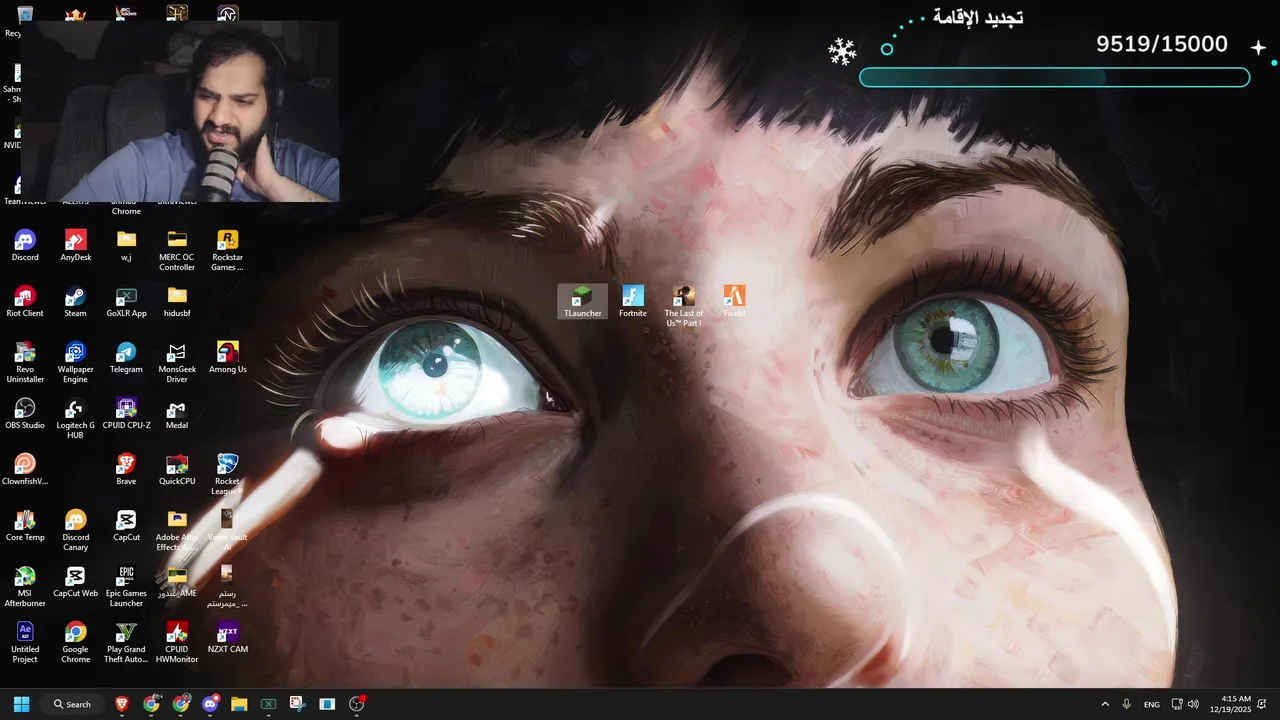Screen dimensions: 1280x720
Task: Select The Last of Us Part I icon
Action: (684, 305)
